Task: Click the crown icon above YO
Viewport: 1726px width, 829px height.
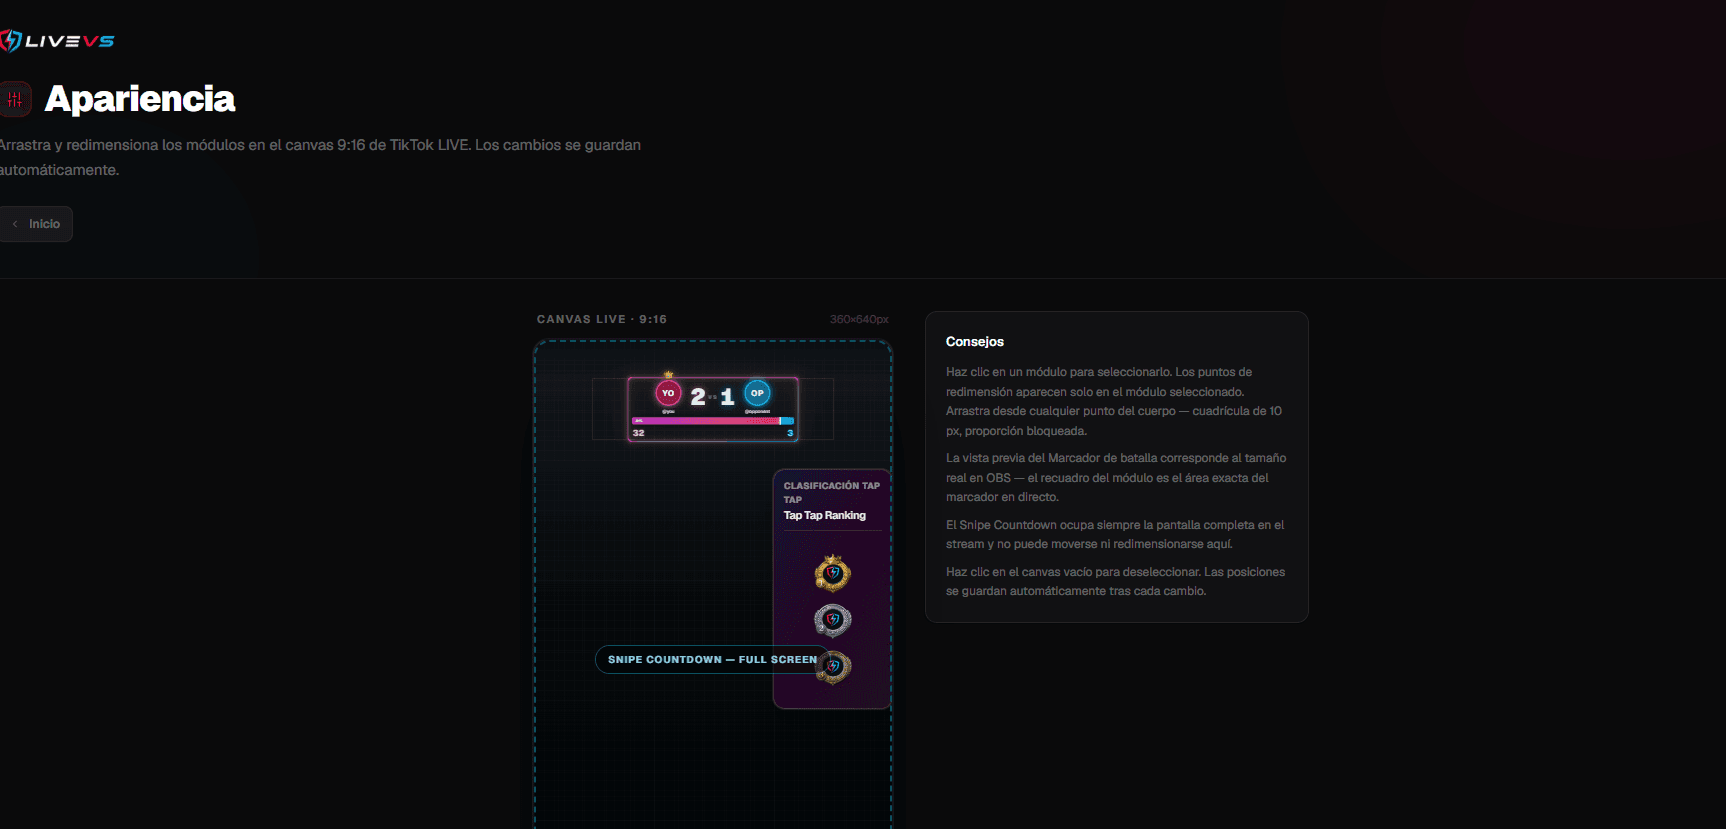Action: pyautogui.click(x=668, y=375)
